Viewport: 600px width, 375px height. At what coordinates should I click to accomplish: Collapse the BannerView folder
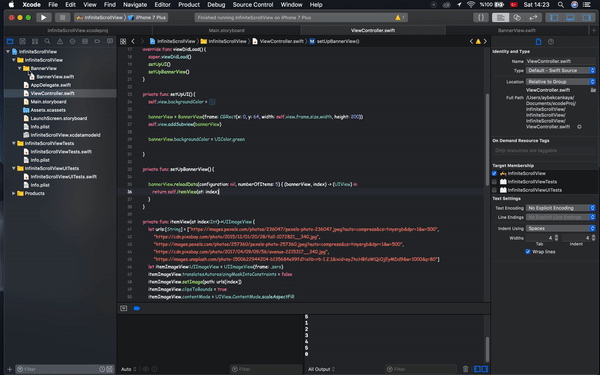pyautogui.click(x=20, y=68)
